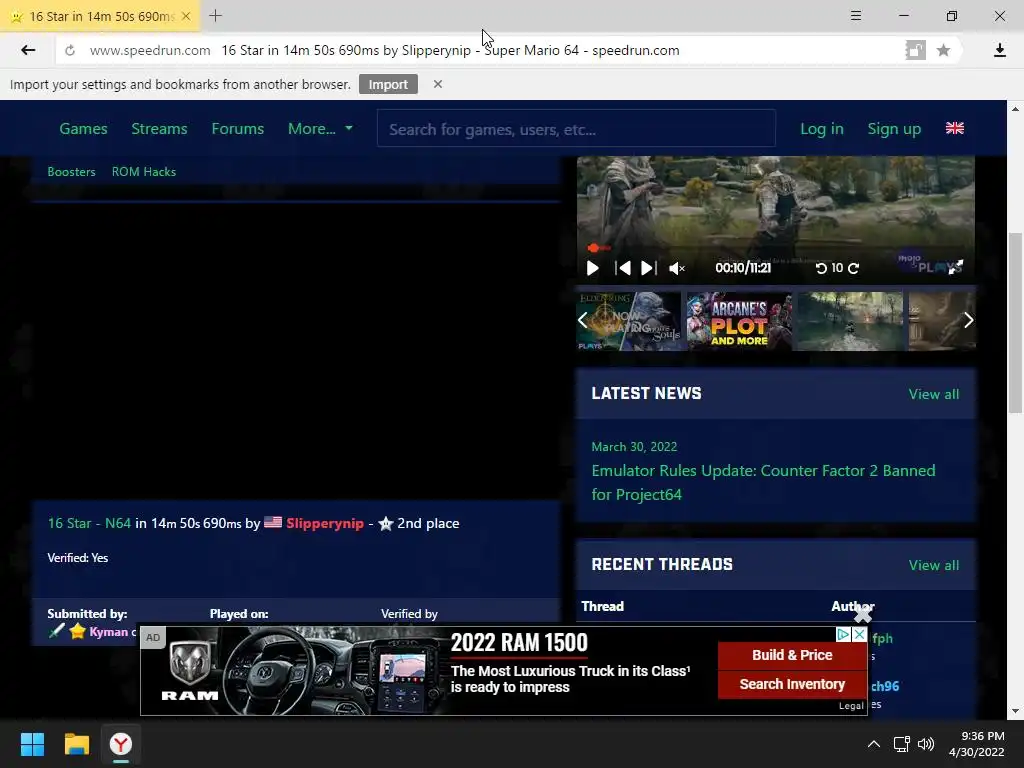This screenshot has width=1024, height=768.
Task: Open the Forums page
Action: [238, 129]
